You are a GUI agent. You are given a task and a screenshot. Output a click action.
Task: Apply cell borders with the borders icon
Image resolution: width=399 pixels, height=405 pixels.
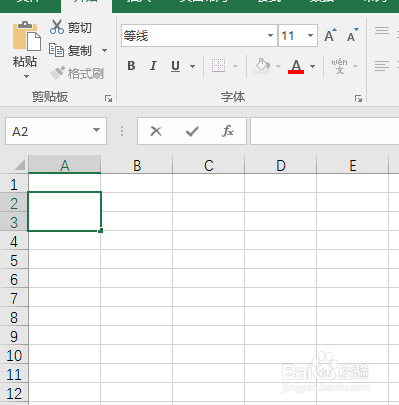pos(219,66)
